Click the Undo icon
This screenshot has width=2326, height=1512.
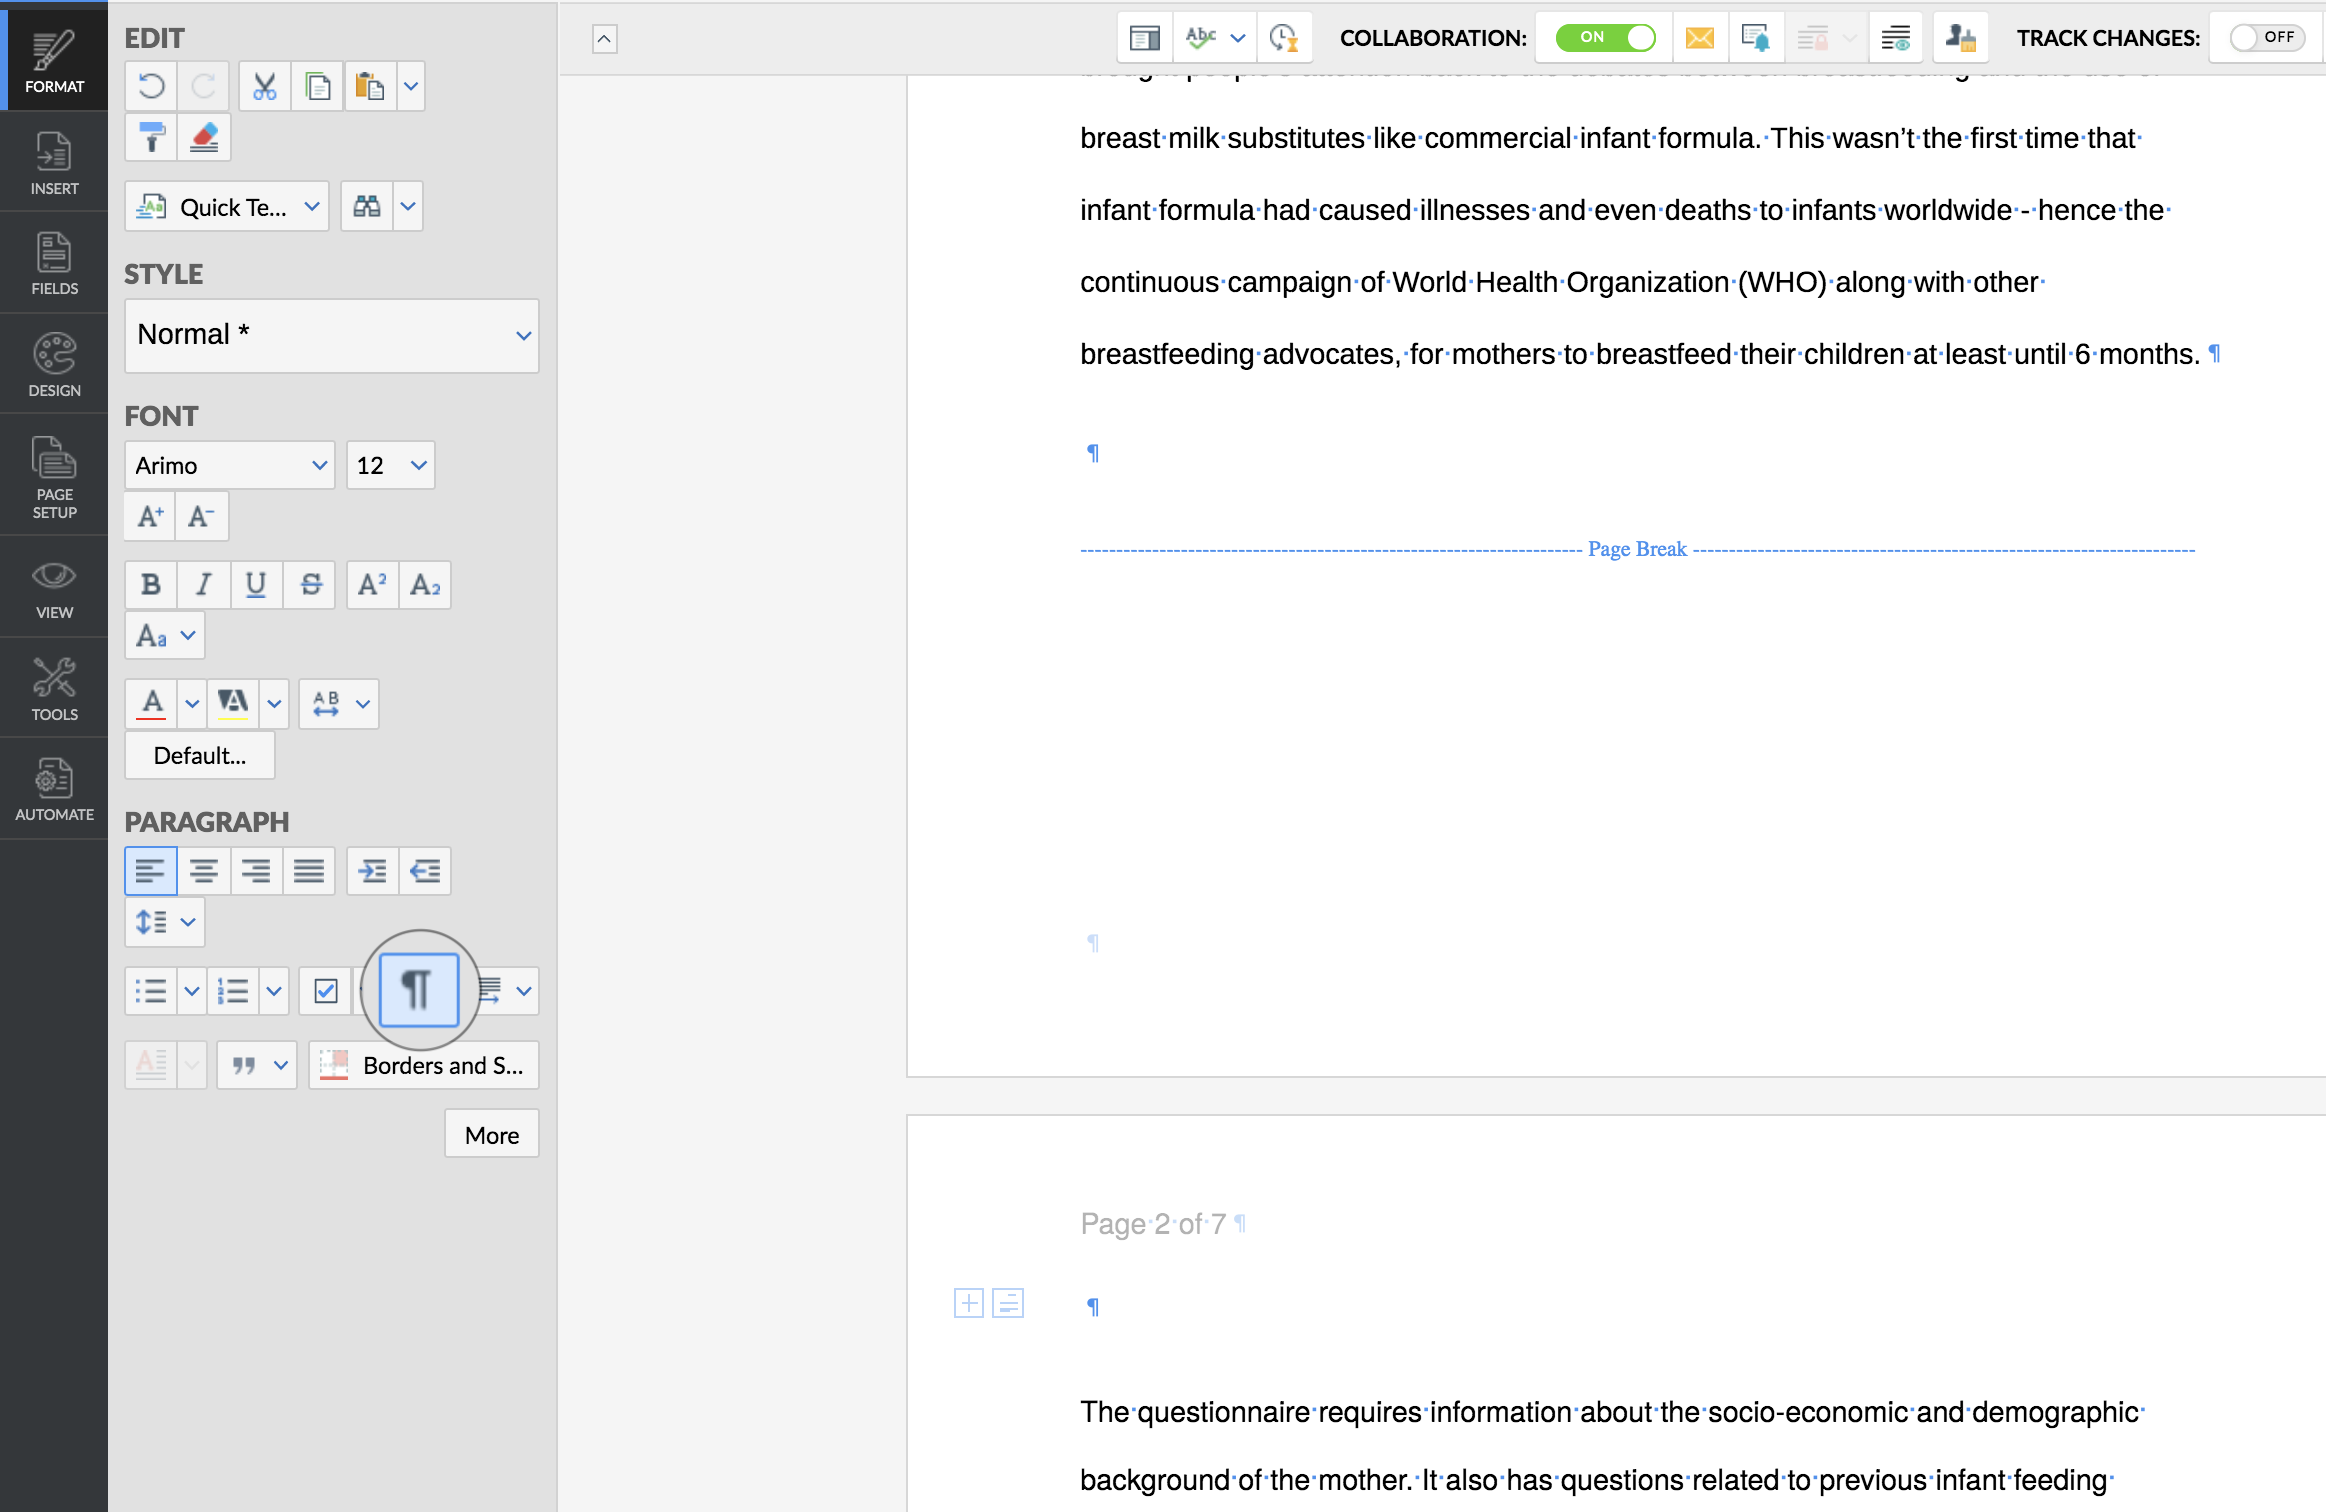pos(152,87)
